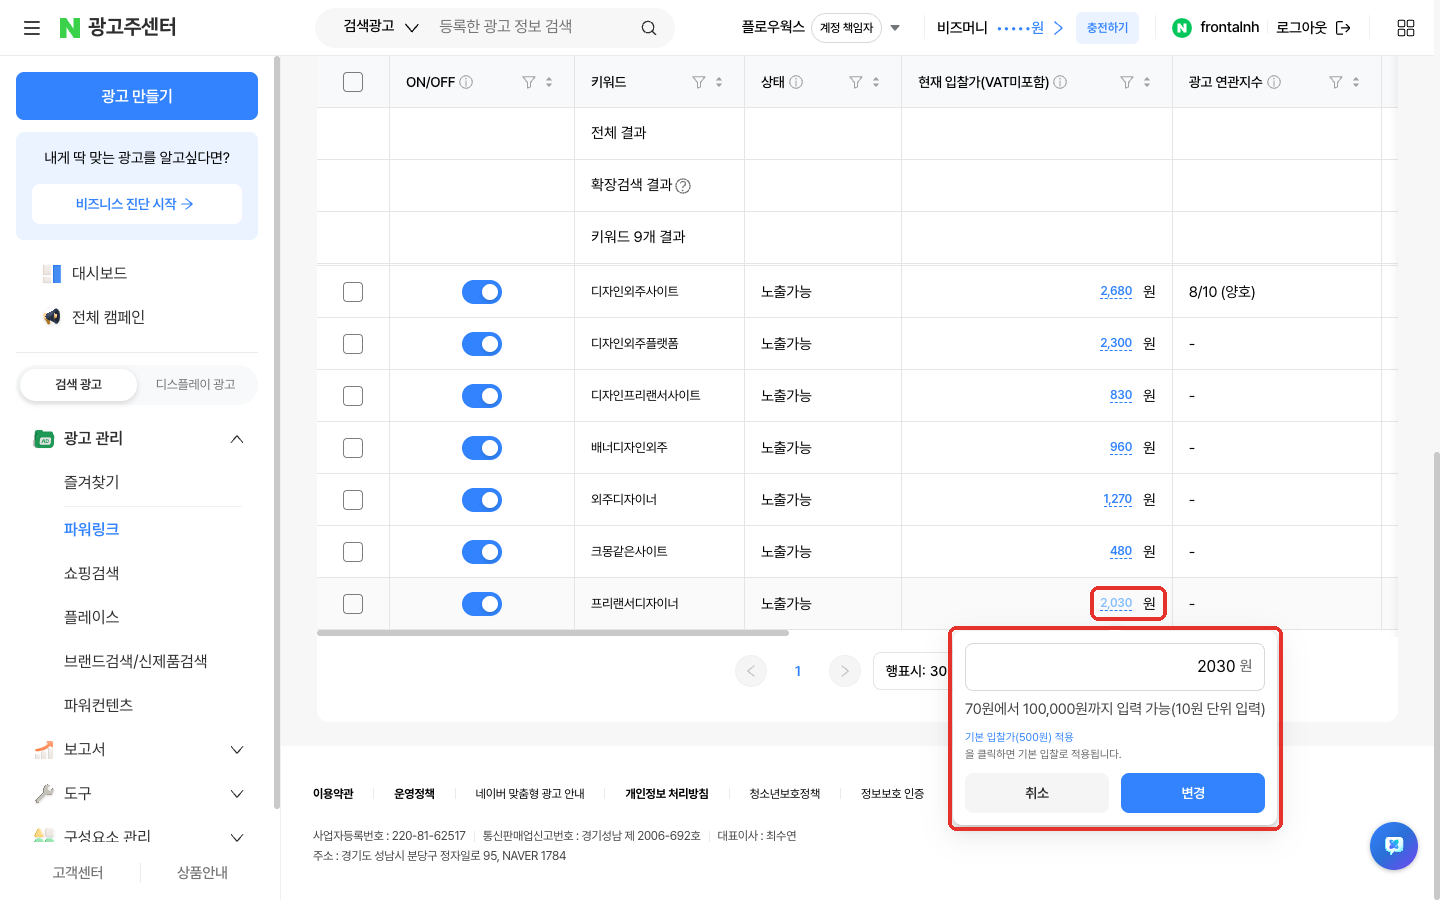Image resolution: width=1440 pixels, height=900 pixels.
Task: Click the ON/OFF column info icon
Action: [x=466, y=82]
